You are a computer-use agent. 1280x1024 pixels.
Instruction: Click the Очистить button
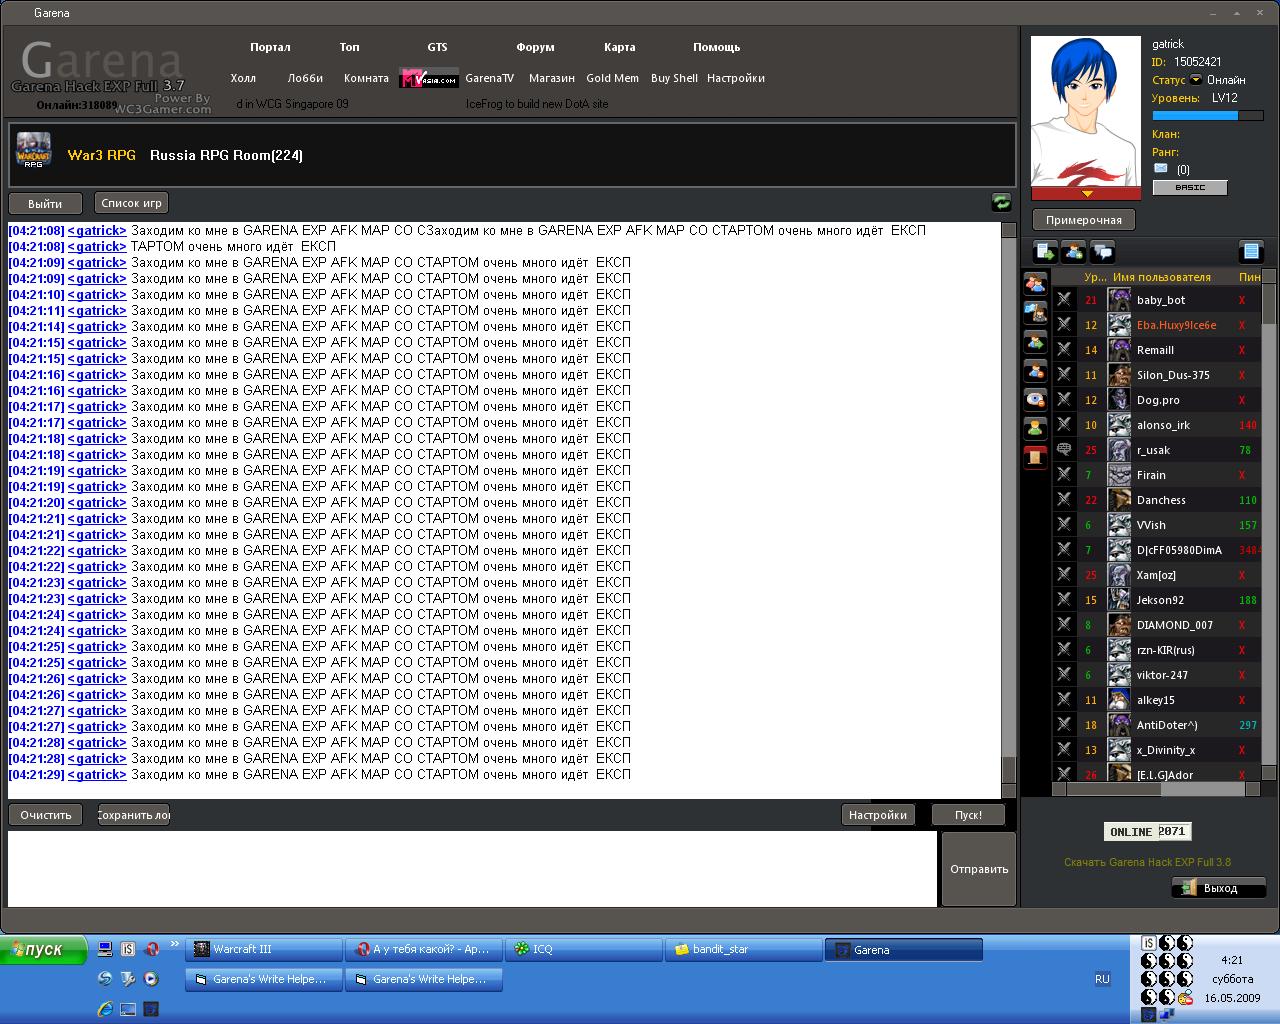click(x=46, y=815)
